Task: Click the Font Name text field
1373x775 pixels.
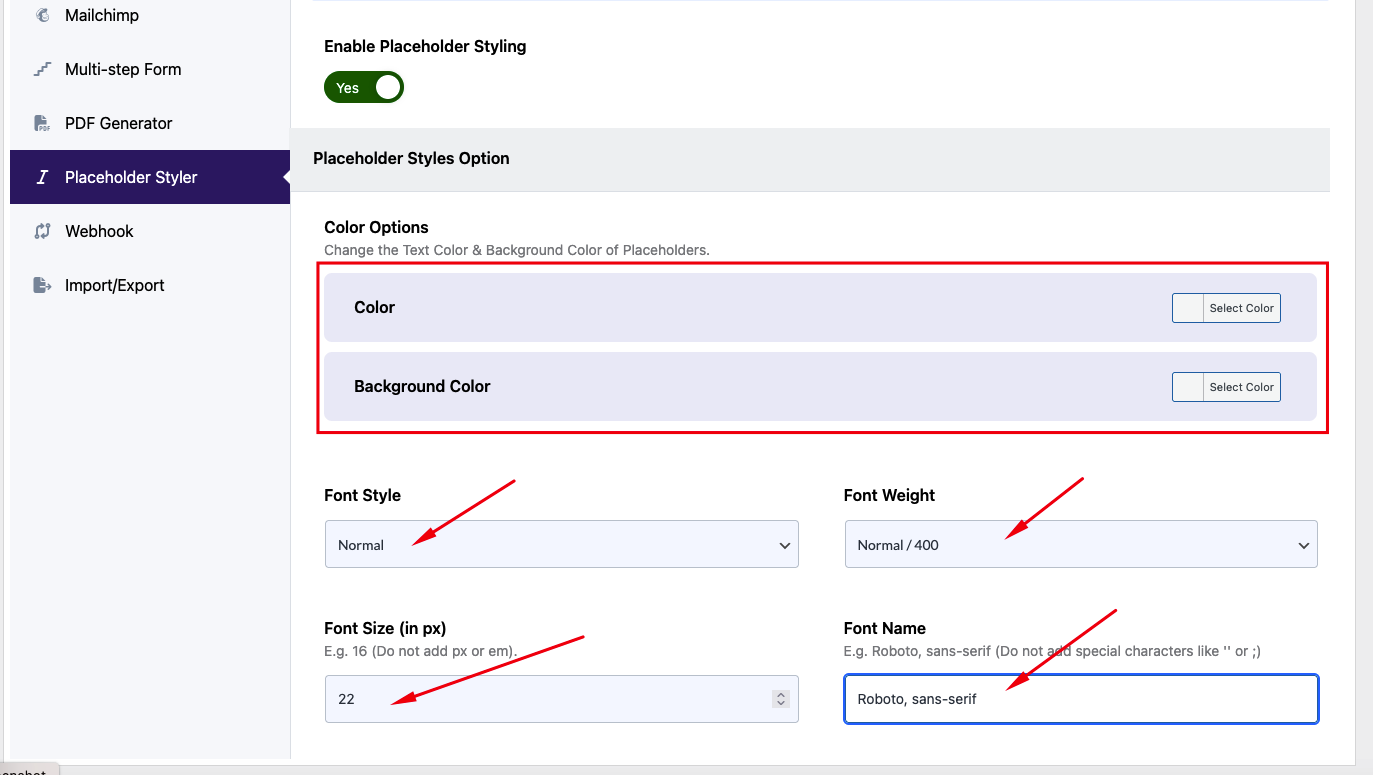Action: click(x=1081, y=699)
